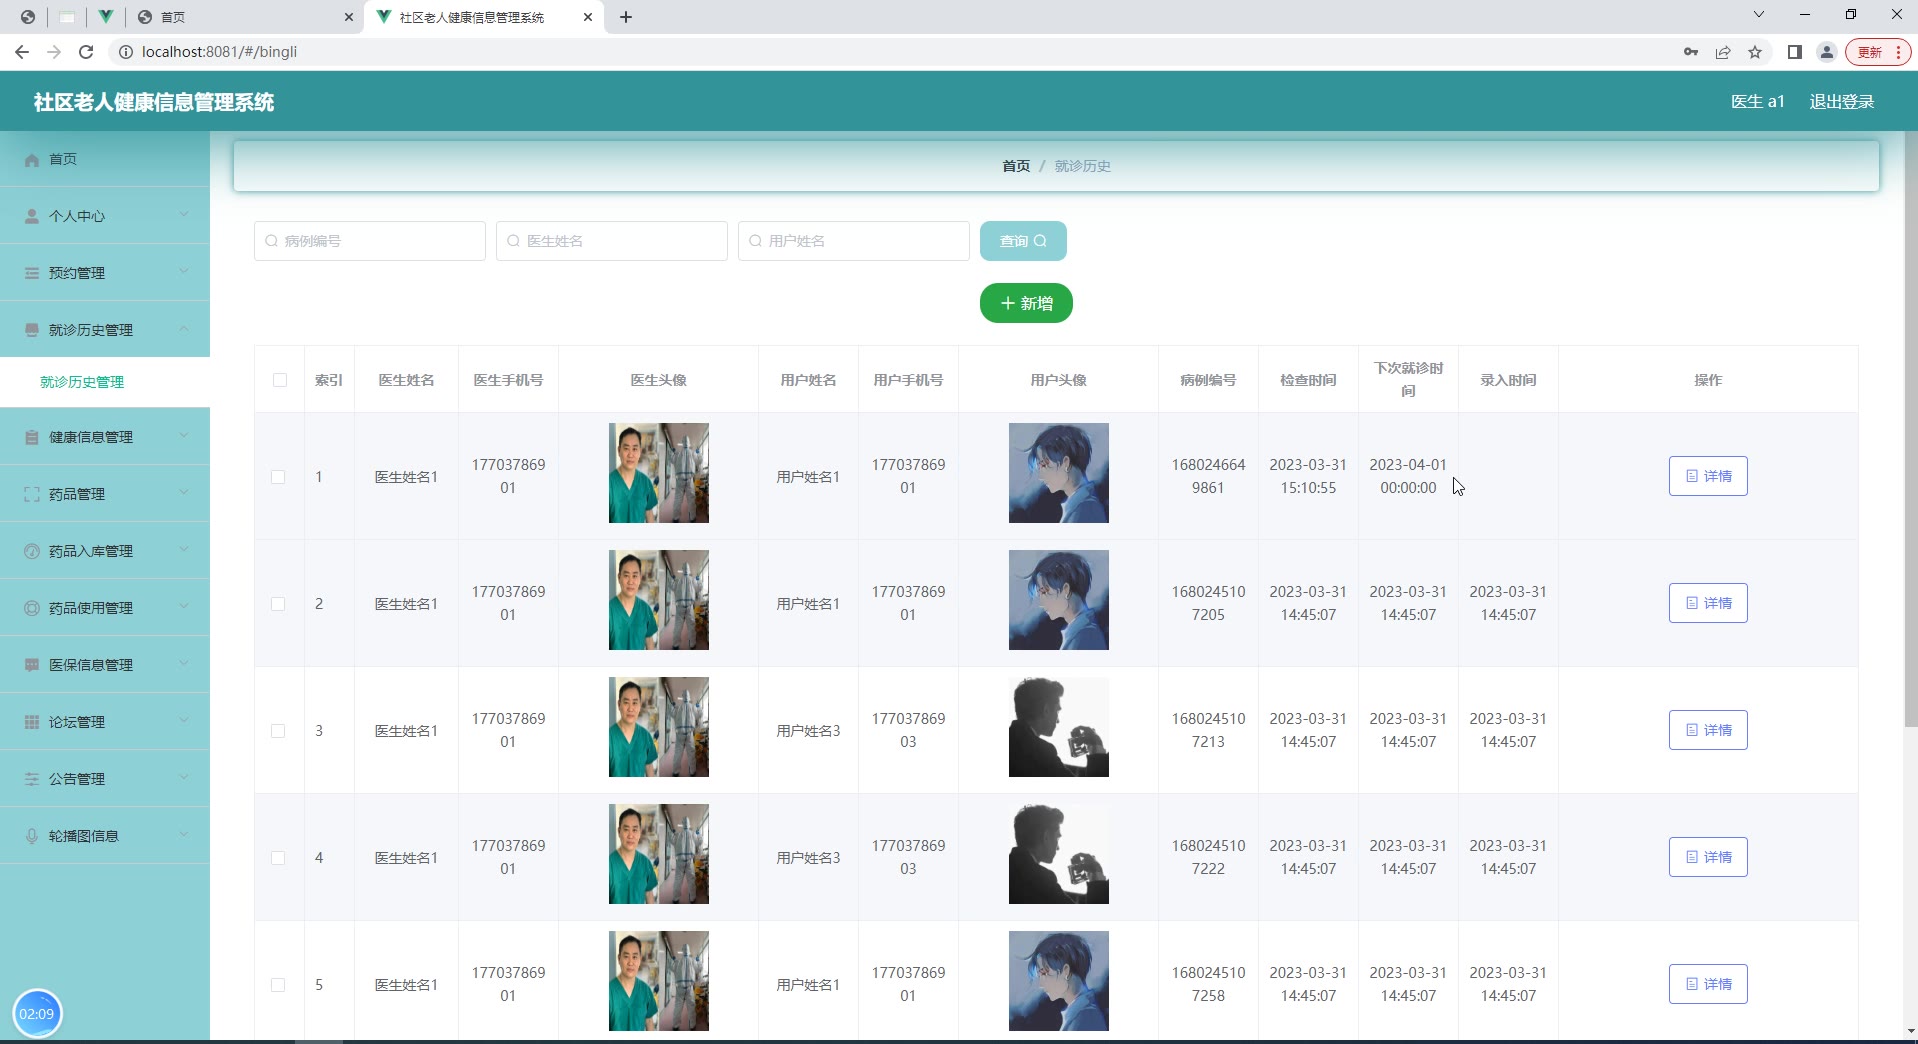Click the 论坛管理 grid icon
This screenshot has width=1918, height=1044.
[x=32, y=722]
